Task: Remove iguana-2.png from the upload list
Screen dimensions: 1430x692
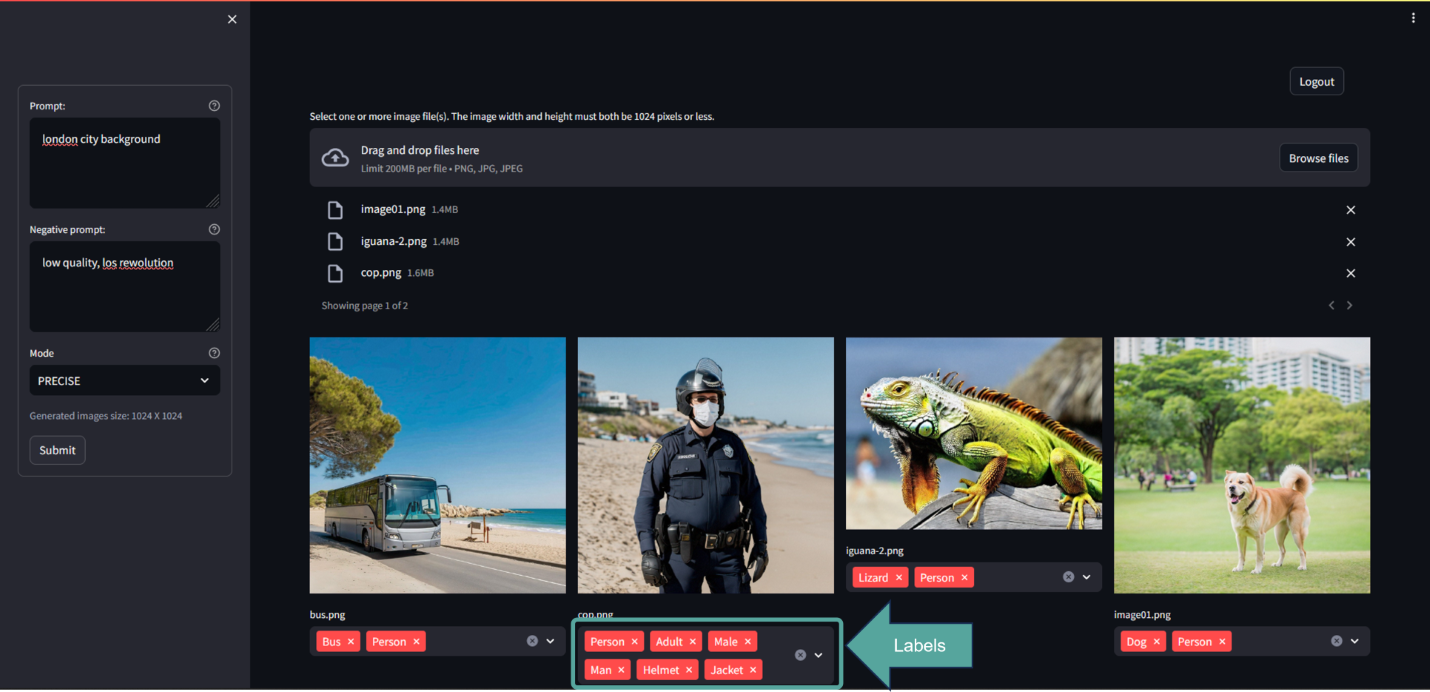Action: click(x=1350, y=241)
